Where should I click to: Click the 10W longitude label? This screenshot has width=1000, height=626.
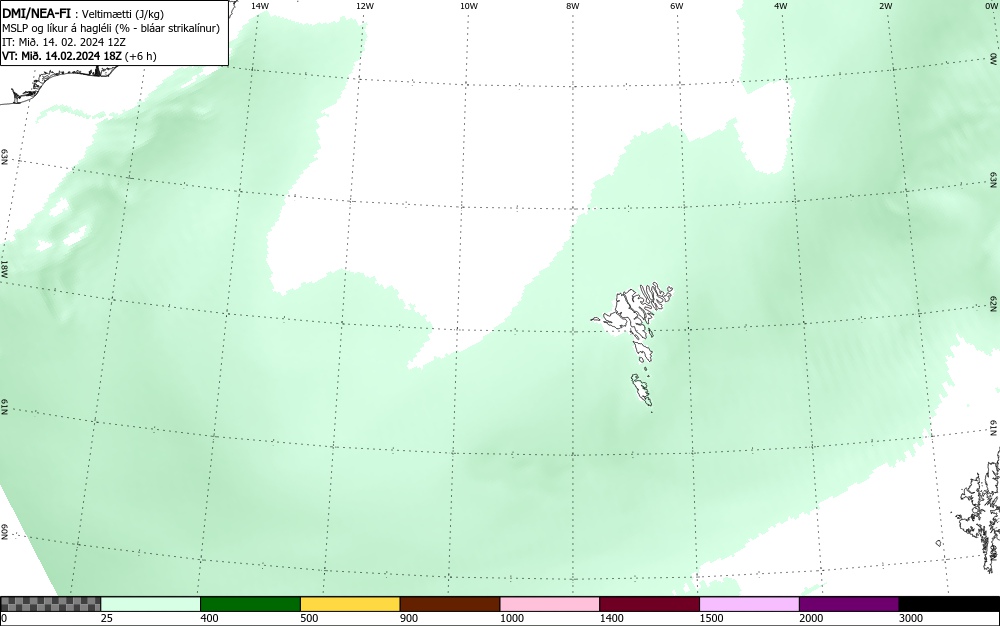(x=469, y=6)
